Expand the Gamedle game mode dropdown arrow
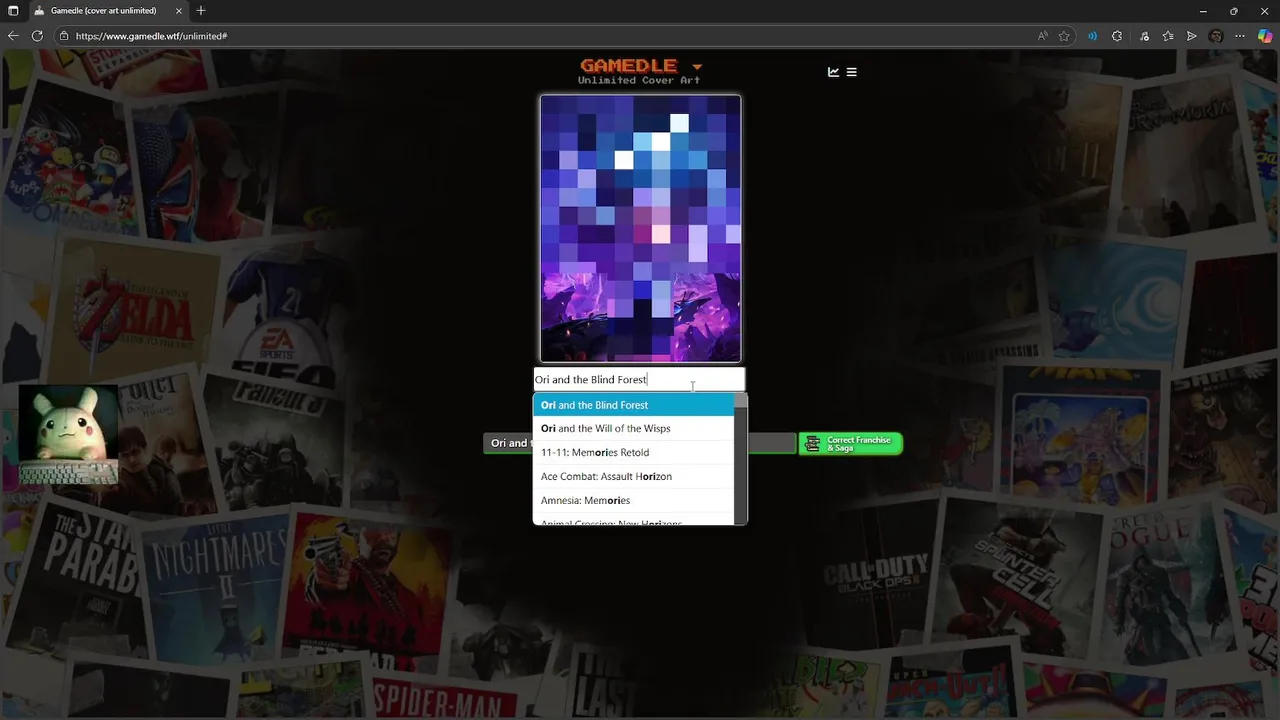This screenshot has height=720, width=1280. (x=697, y=67)
